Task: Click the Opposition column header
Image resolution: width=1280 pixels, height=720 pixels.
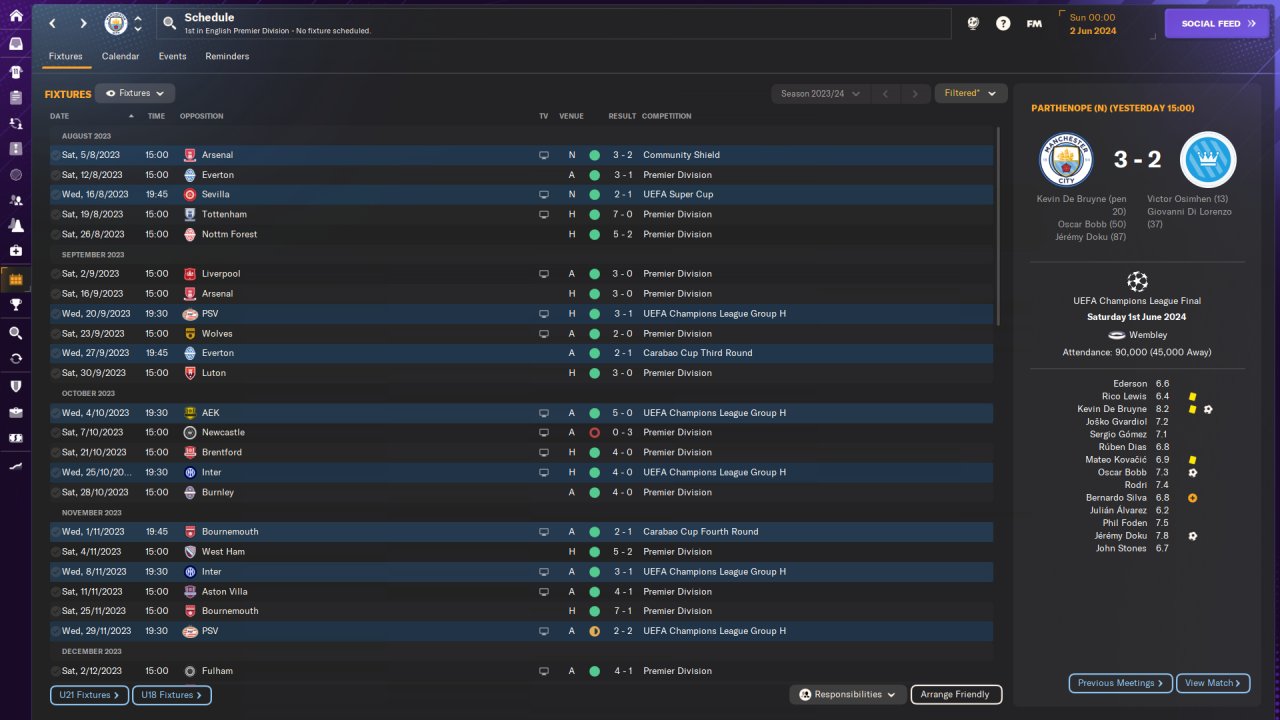Action: pos(202,116)
